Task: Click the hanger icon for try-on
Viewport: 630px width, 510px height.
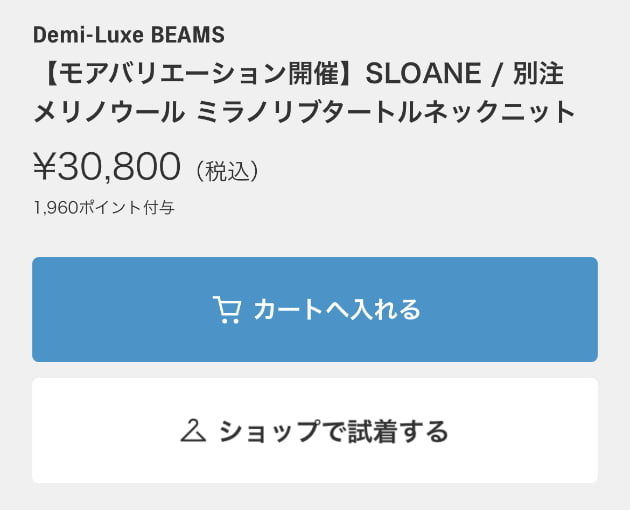Action: (x=193, y=430)
